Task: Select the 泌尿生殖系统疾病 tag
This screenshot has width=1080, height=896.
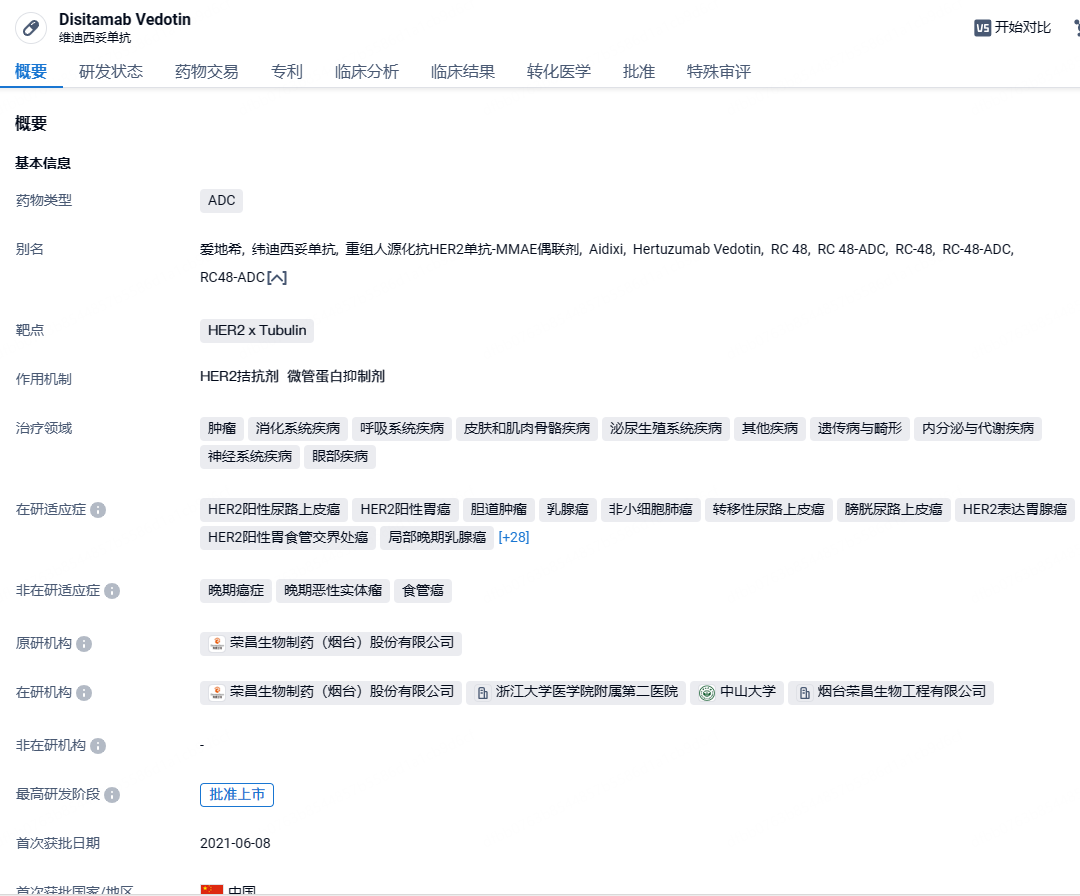Action: point(666,428)
